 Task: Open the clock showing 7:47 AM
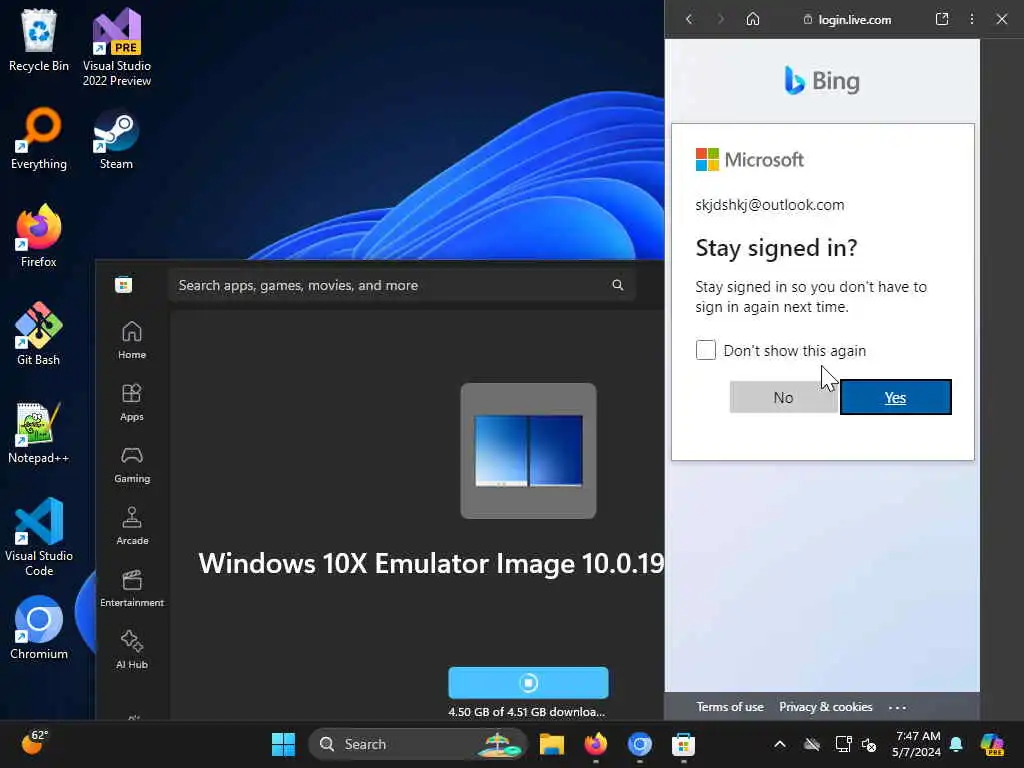click(x=917, y=744)
